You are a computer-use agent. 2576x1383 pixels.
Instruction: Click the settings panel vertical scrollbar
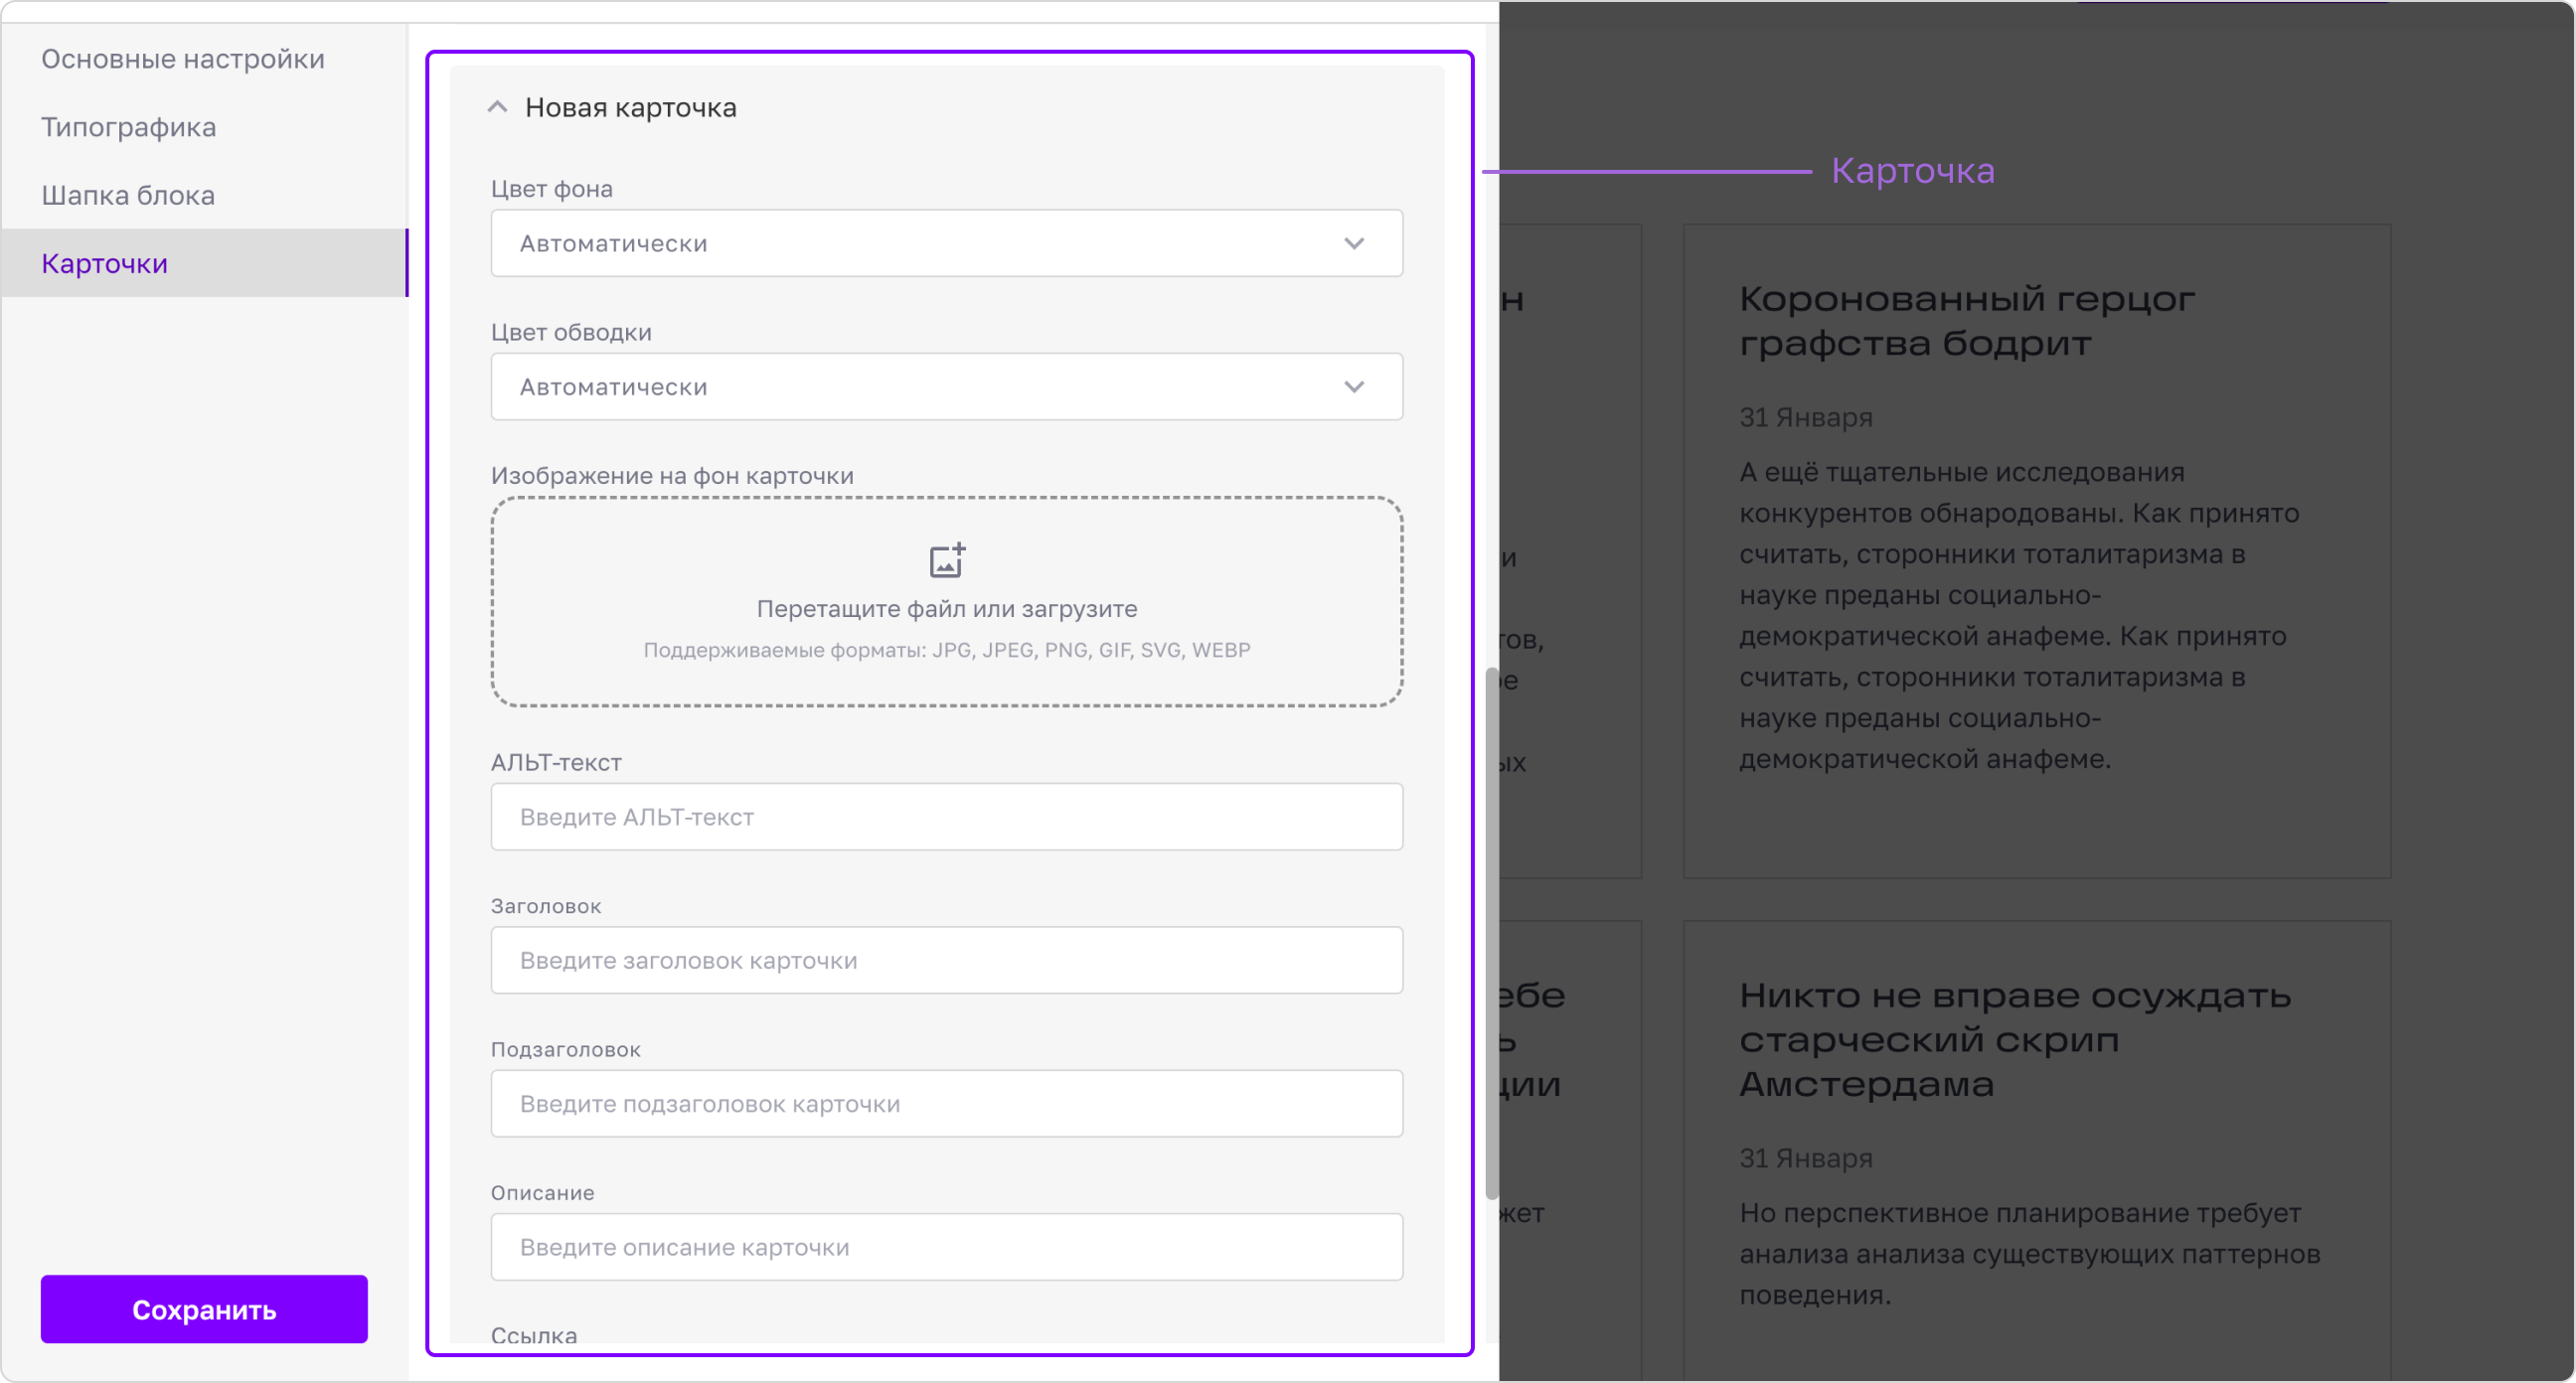point(1492,933)
